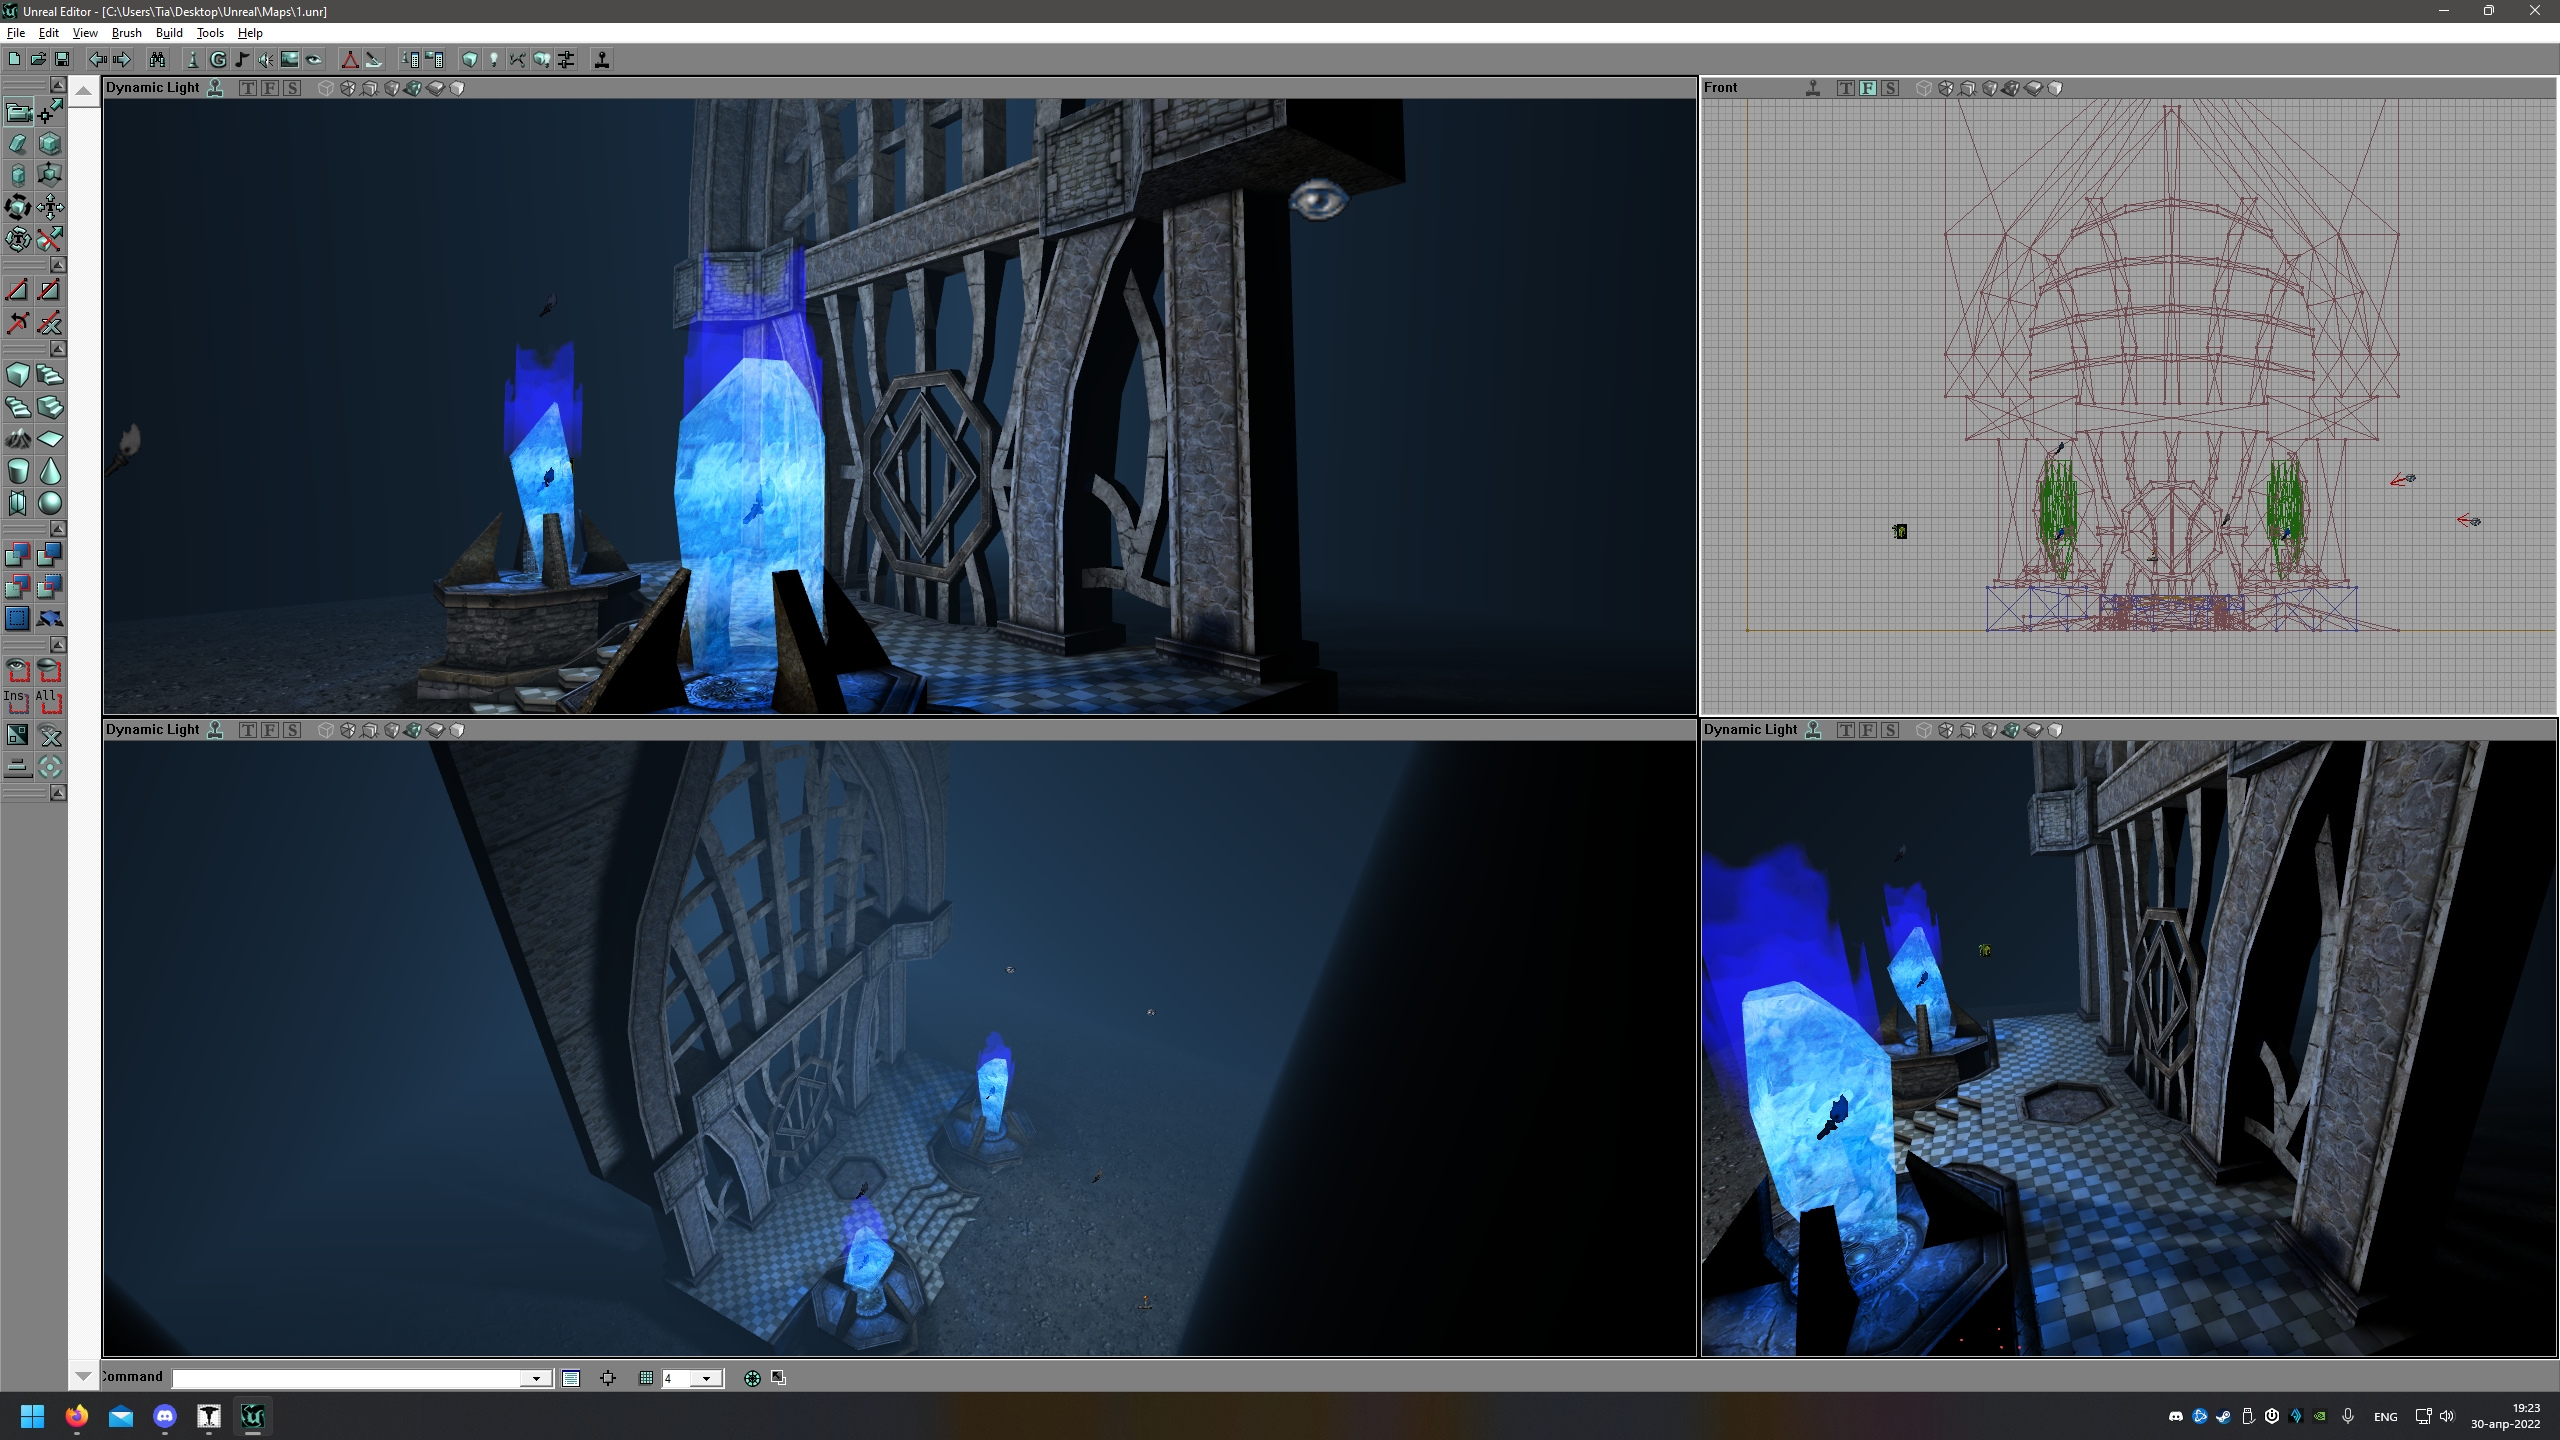The width and height of the screenshot is (2560, 1440).
Task: Click the Build Lighting bulb icon
Action: pyautogui.click(x=494, y=60)
